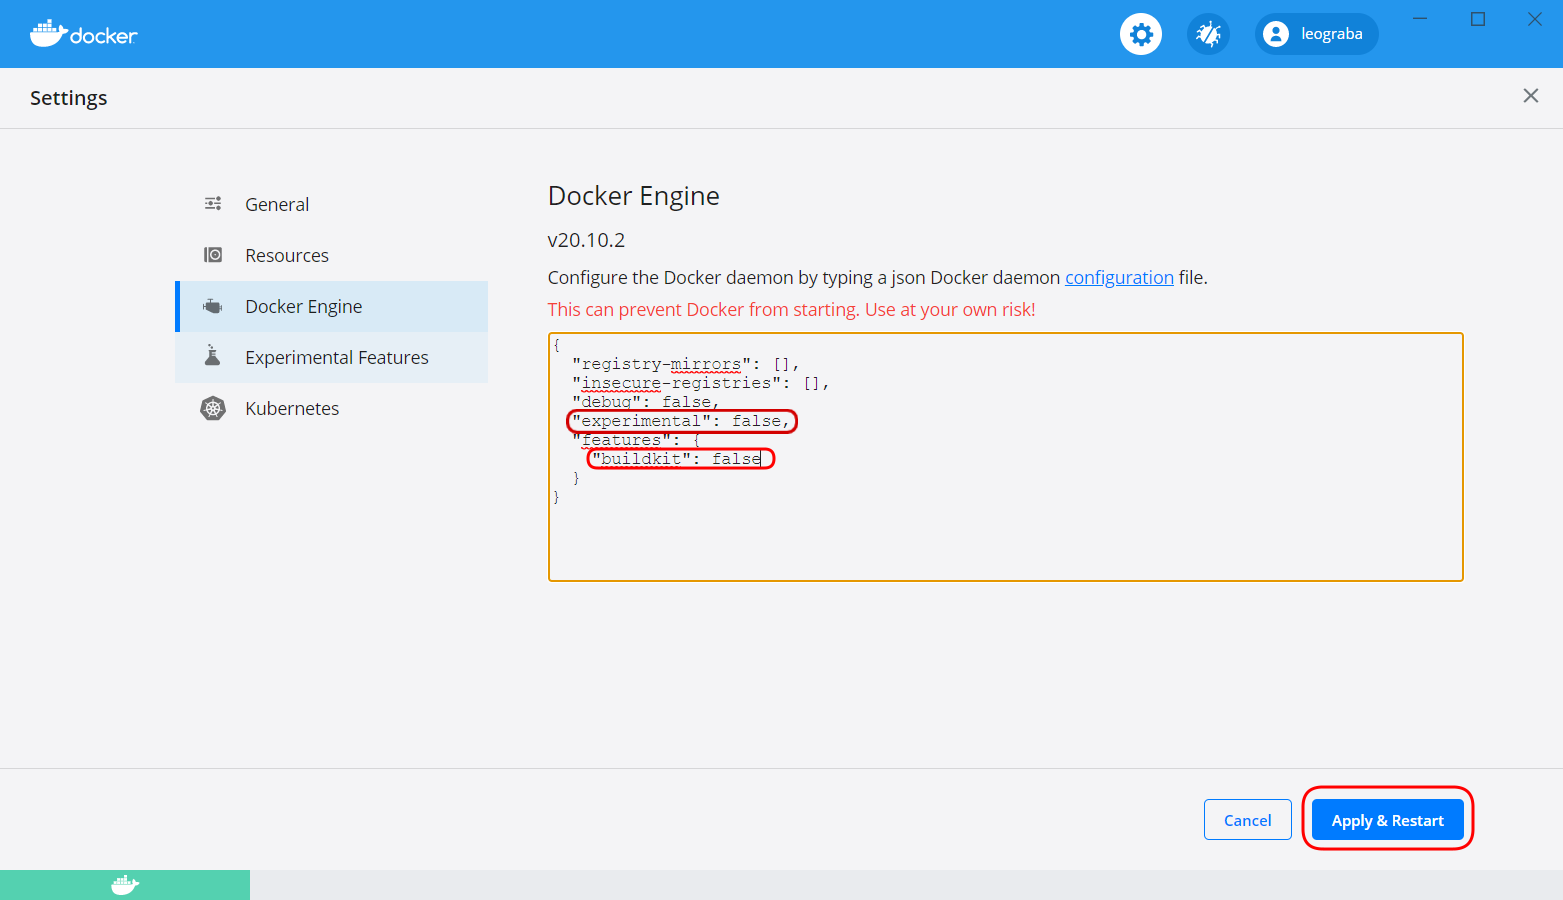Maximize the Docker Desktop window
This screenshot has height=900, width=1563.
[1478, 19]
